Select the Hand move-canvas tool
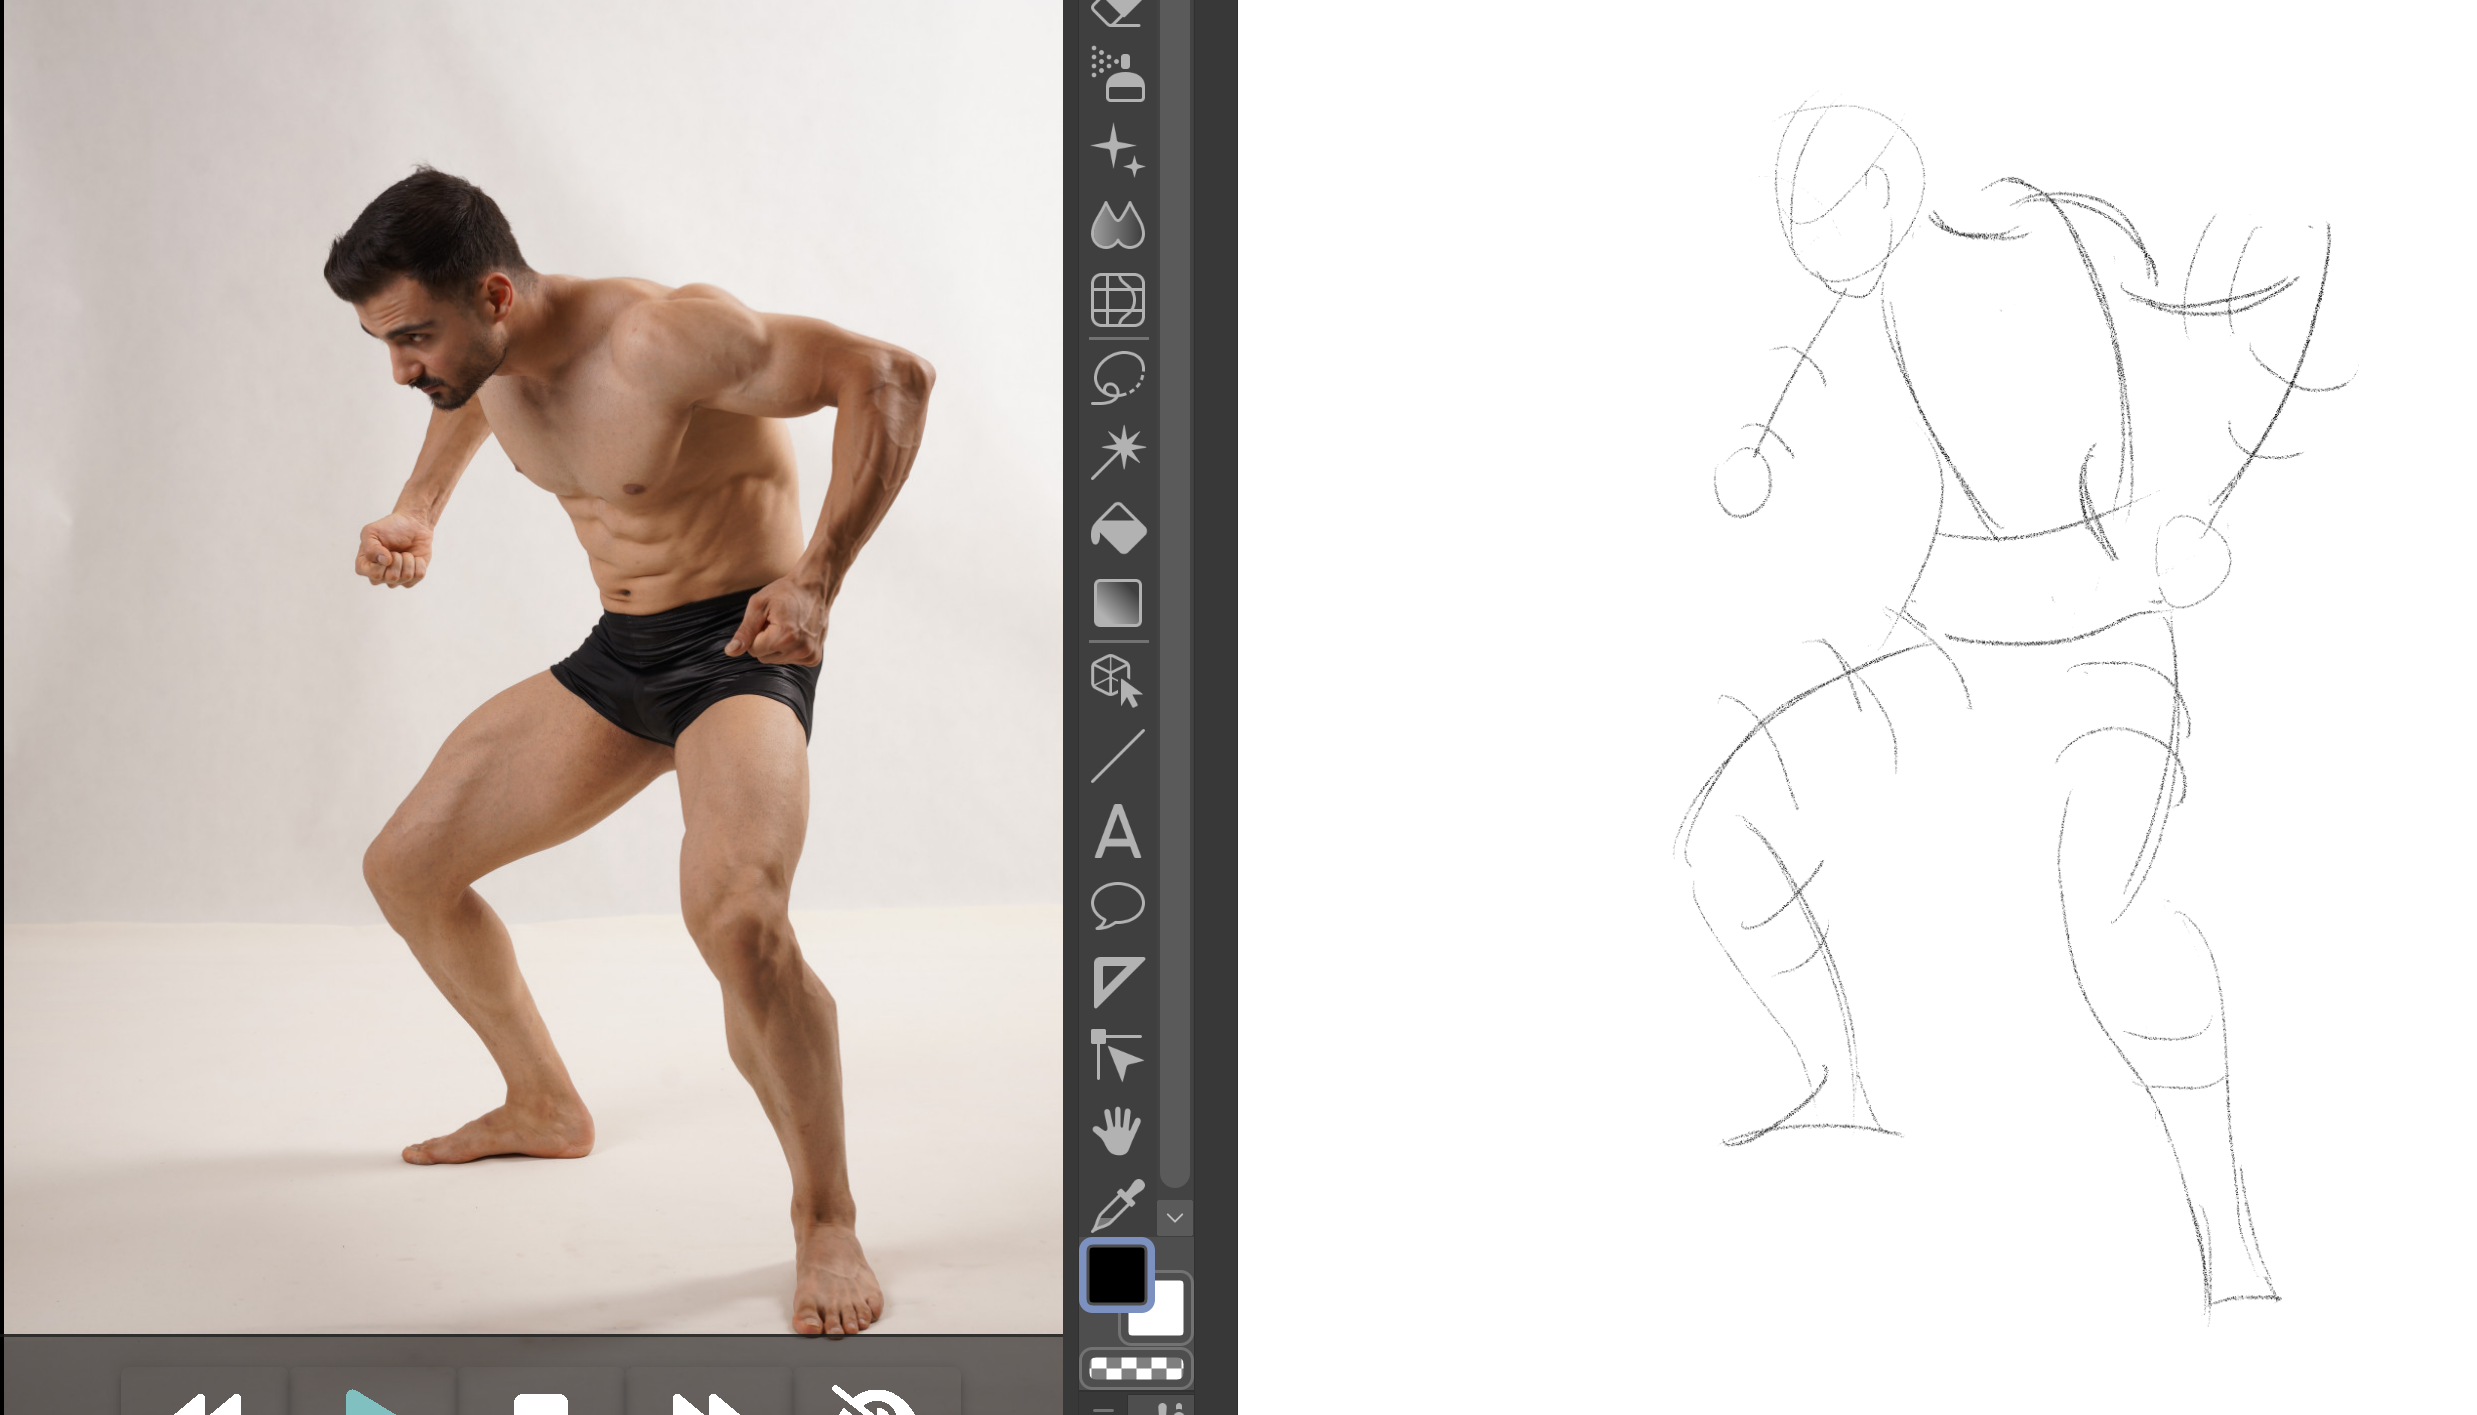This screenshot has height=1415, width=2477. (x=1117, y=1132)
